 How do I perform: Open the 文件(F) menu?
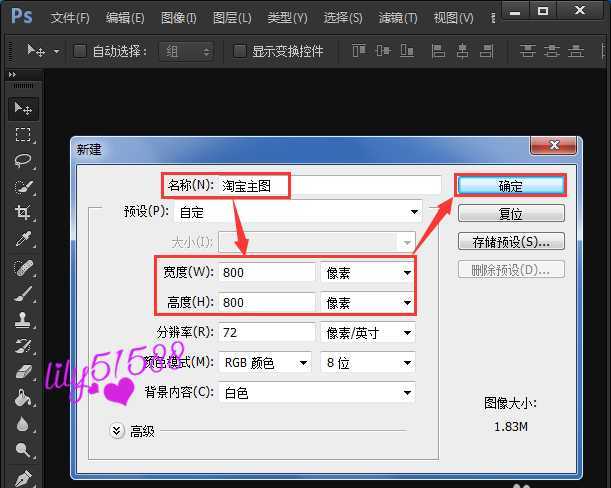[x=69, y=18]
